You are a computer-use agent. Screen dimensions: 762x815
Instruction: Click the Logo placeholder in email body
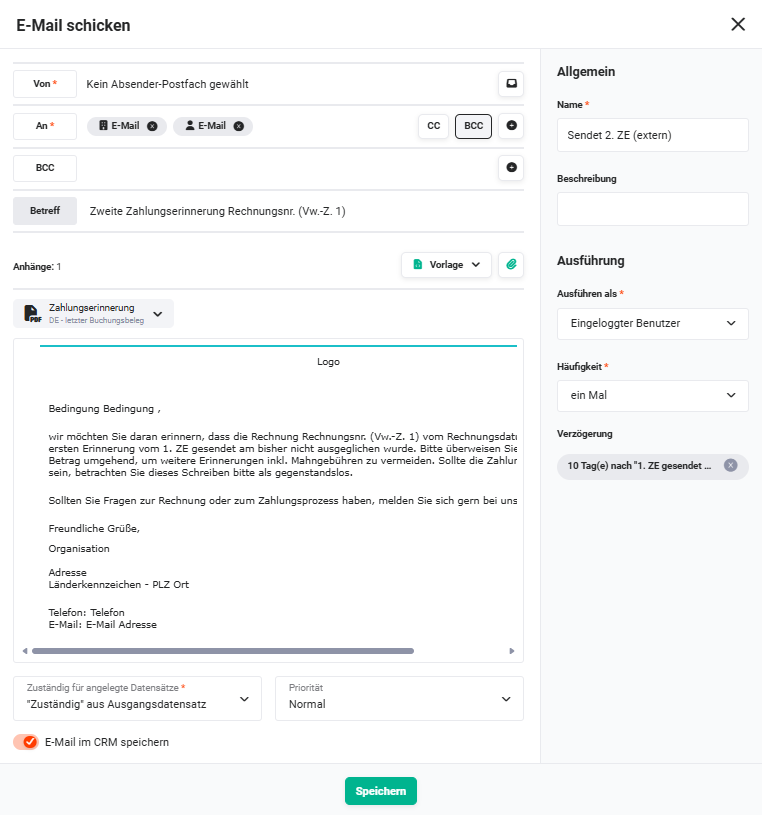click(328, 362)
